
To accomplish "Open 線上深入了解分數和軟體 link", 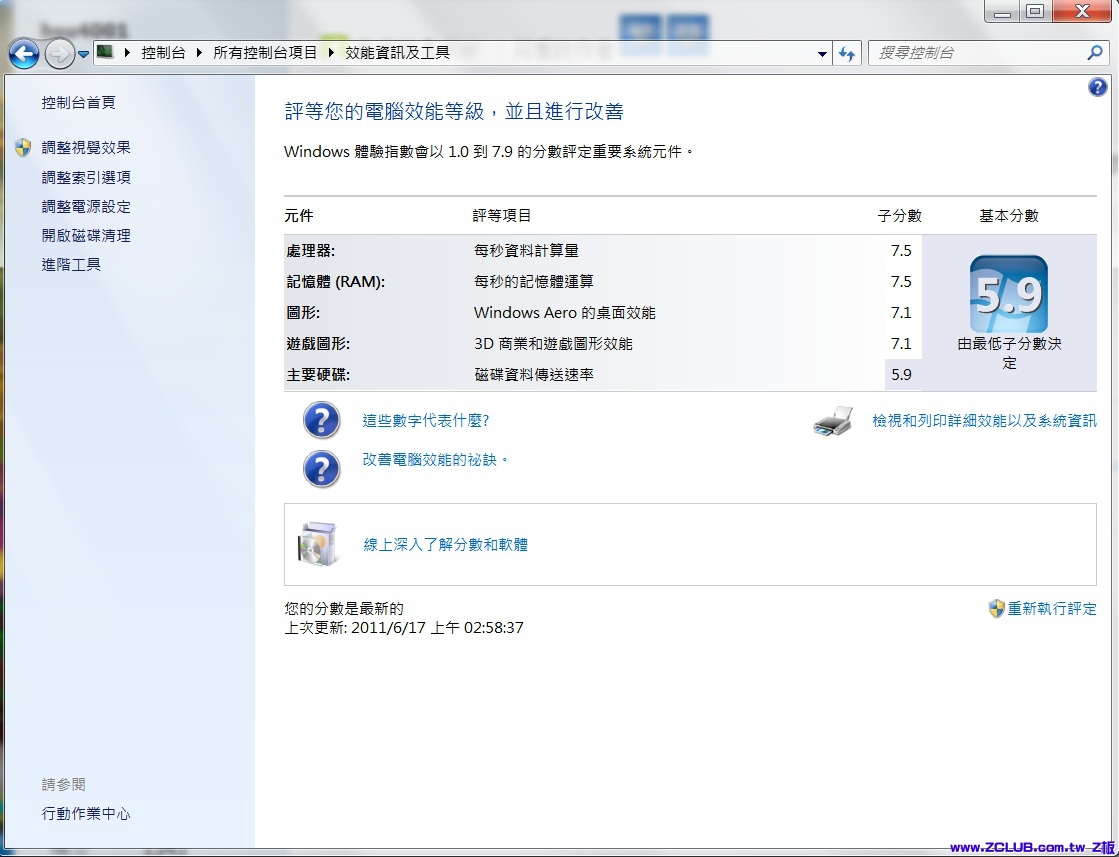I will pyautogui.click(x=446, y=544).
